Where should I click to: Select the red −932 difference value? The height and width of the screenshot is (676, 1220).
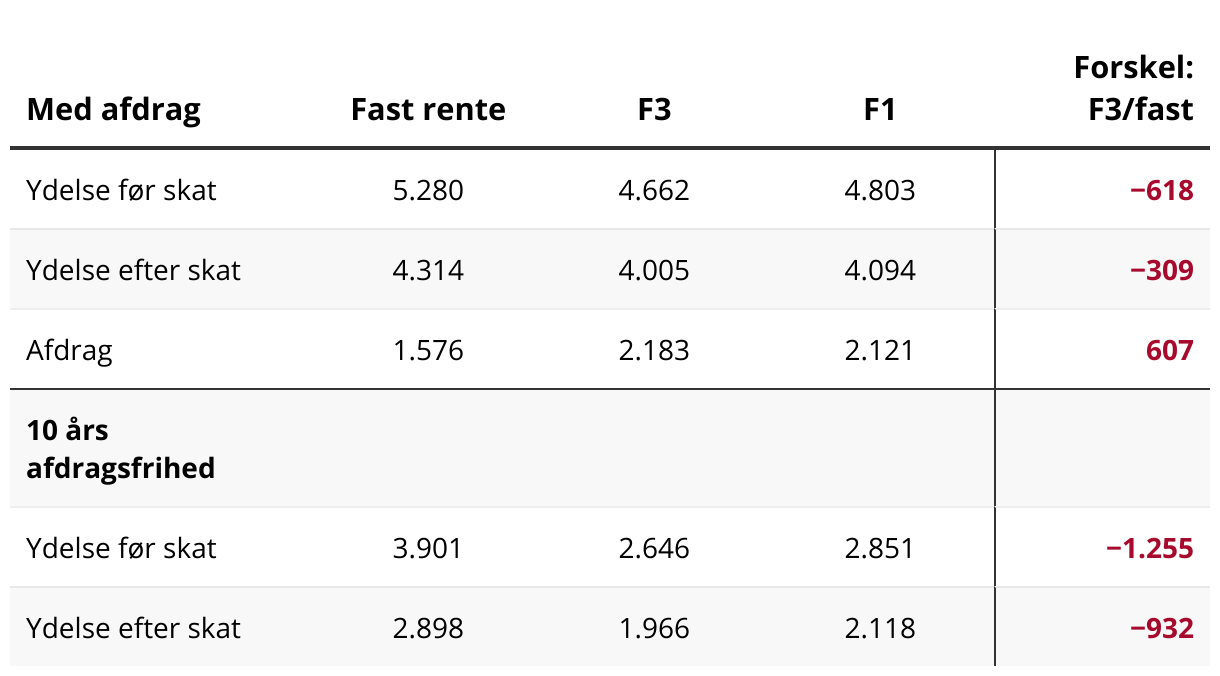click(x=1161, y=628)
